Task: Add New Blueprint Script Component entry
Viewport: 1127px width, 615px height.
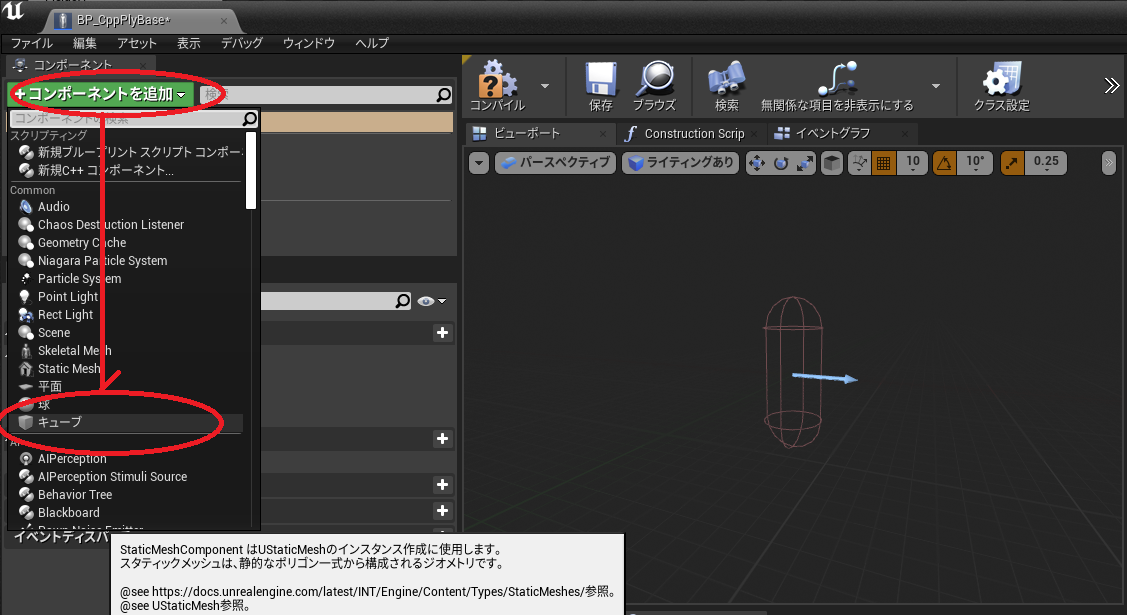Action: pos(130,152)
